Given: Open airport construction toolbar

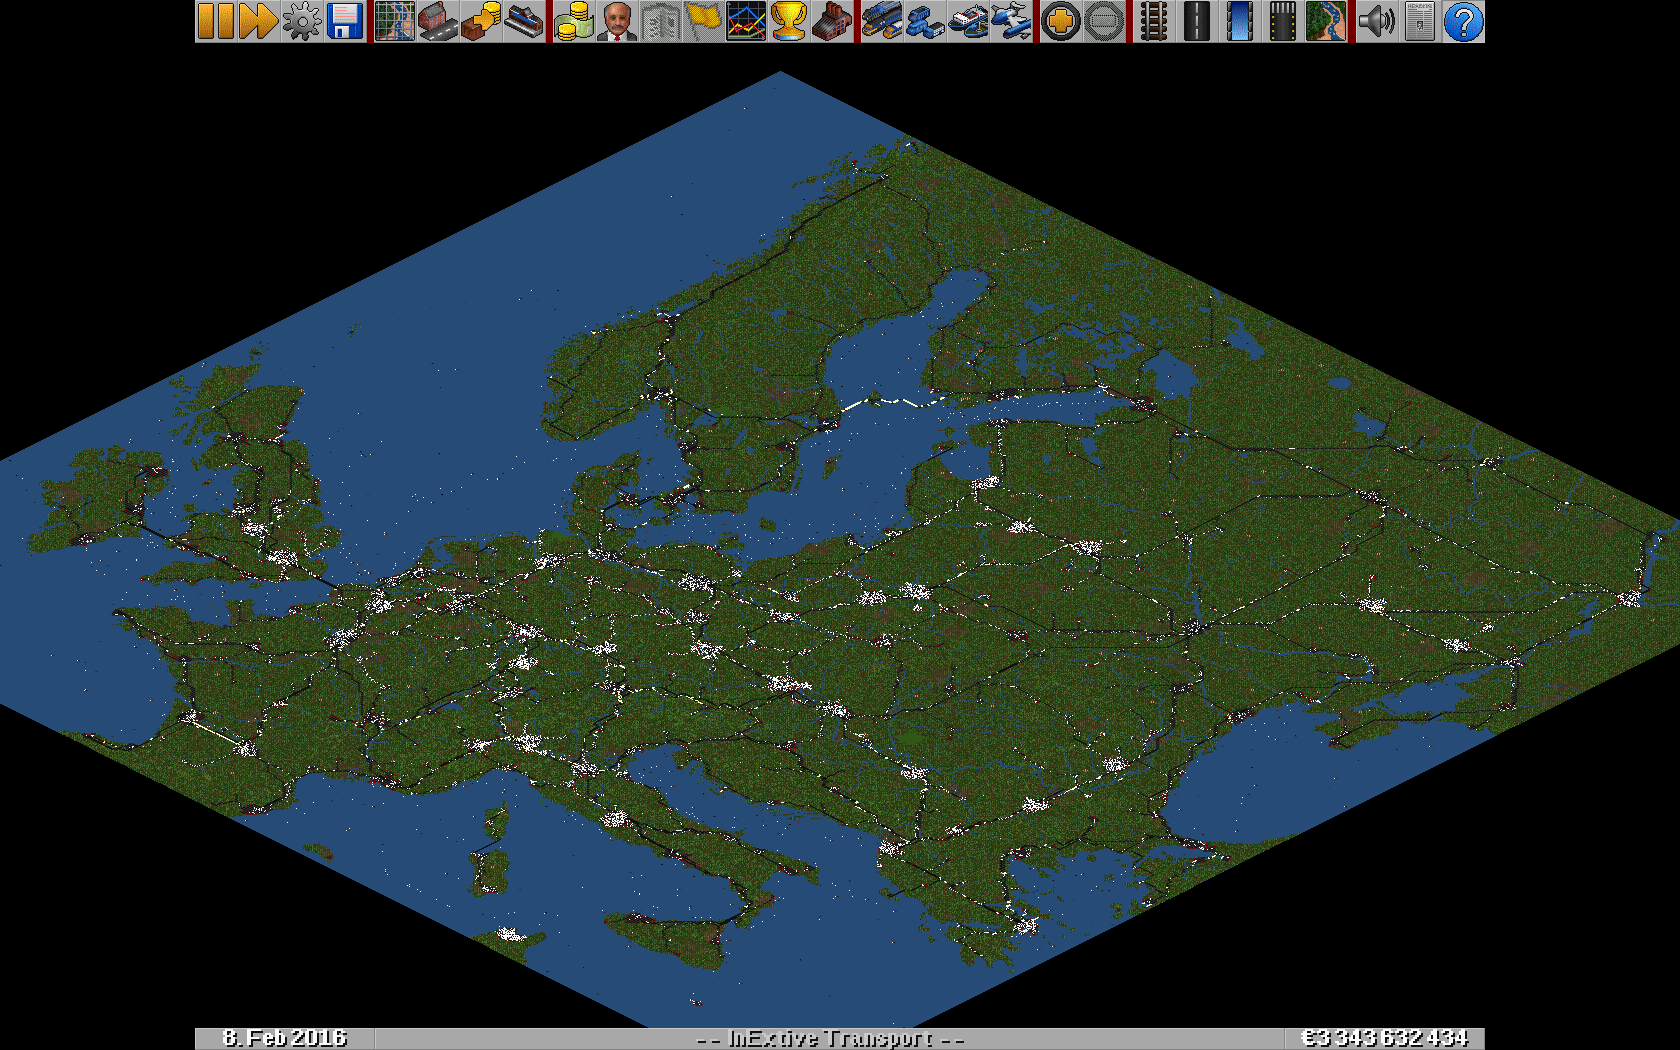Looking at the screenshot, I should [x=1283, y=21].
